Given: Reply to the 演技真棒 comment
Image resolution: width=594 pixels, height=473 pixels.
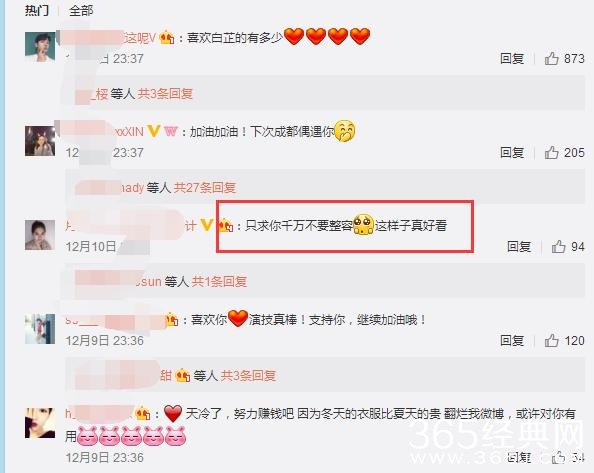Looking at the screenshot, I should point(512,340).
